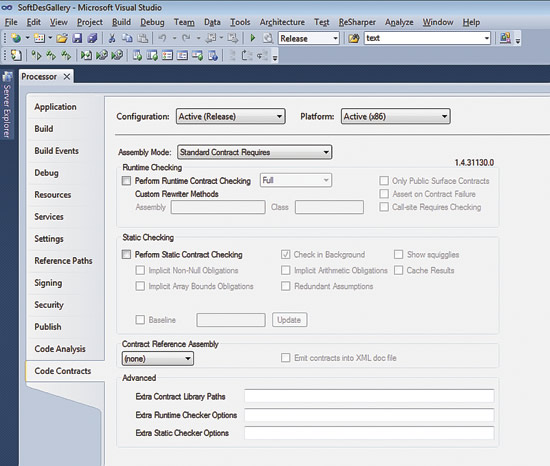
Task: Click the Extra Runtime Checker Options field
Action: (369, 415)
